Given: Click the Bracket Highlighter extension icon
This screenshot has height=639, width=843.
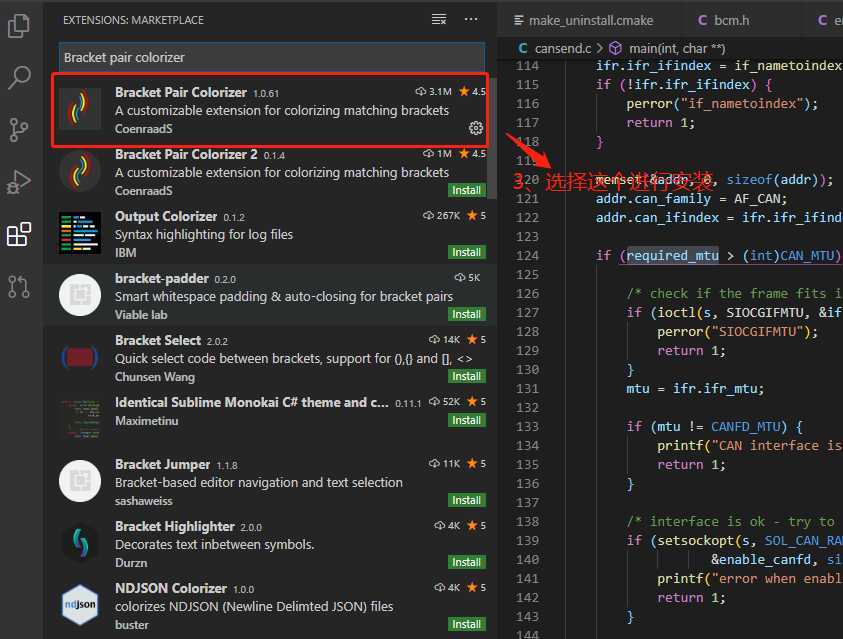Looking at the screenshot, I should (x=80, y=543).
